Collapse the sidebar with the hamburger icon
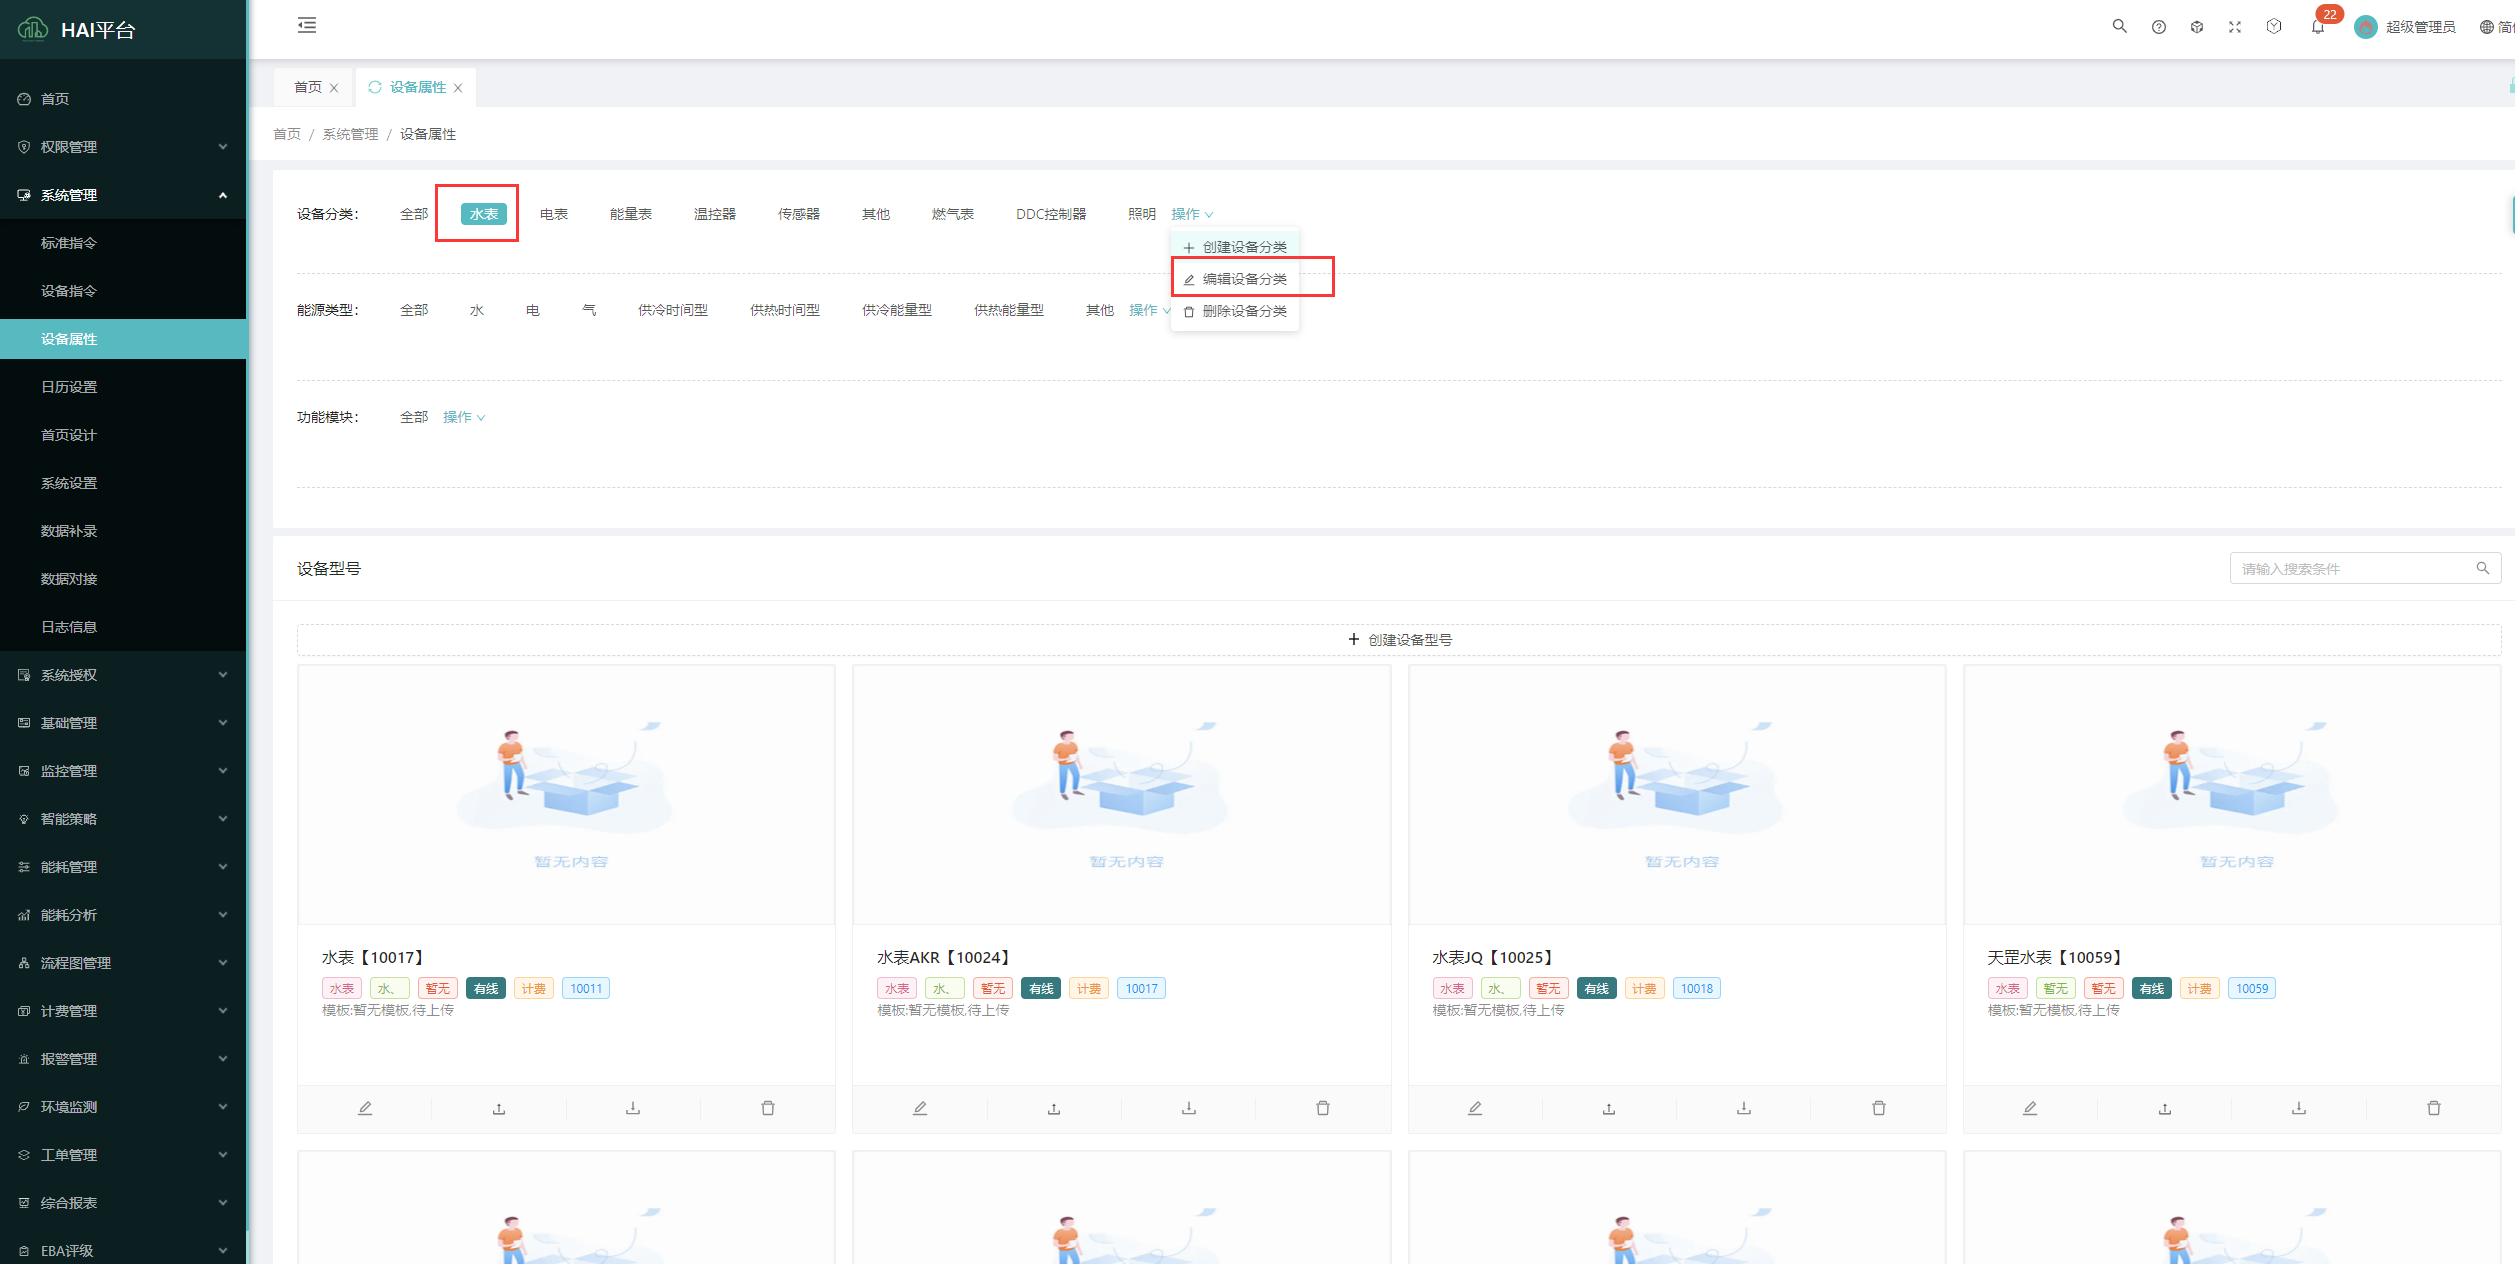Image resolution: width=2515 pixels, height=1264 pixels. coord(307,26)
